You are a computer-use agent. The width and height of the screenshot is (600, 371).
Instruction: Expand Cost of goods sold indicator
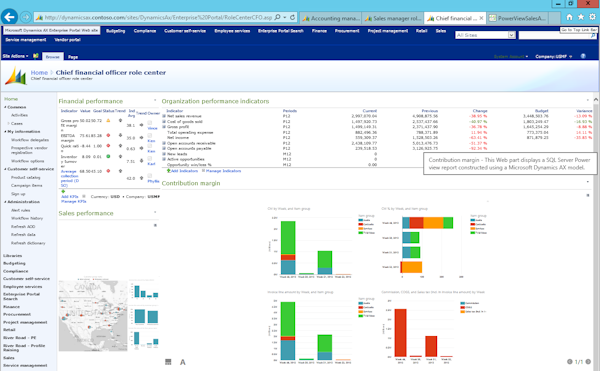[164, 122]
